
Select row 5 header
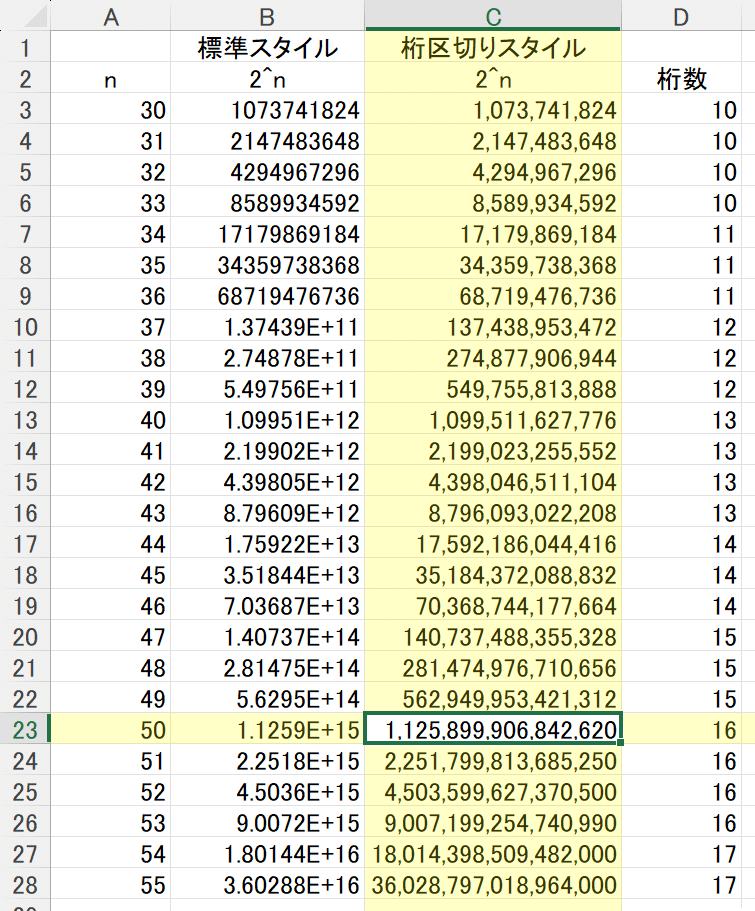(25, 172)
